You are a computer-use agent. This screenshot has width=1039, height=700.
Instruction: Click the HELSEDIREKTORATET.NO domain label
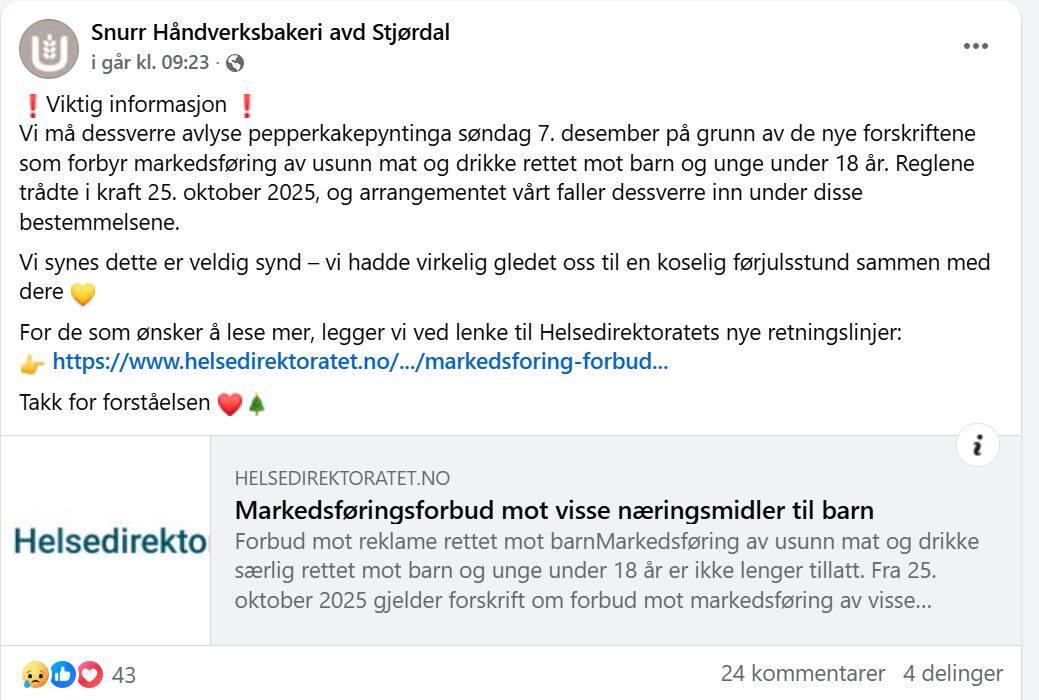tap(342, 479)
